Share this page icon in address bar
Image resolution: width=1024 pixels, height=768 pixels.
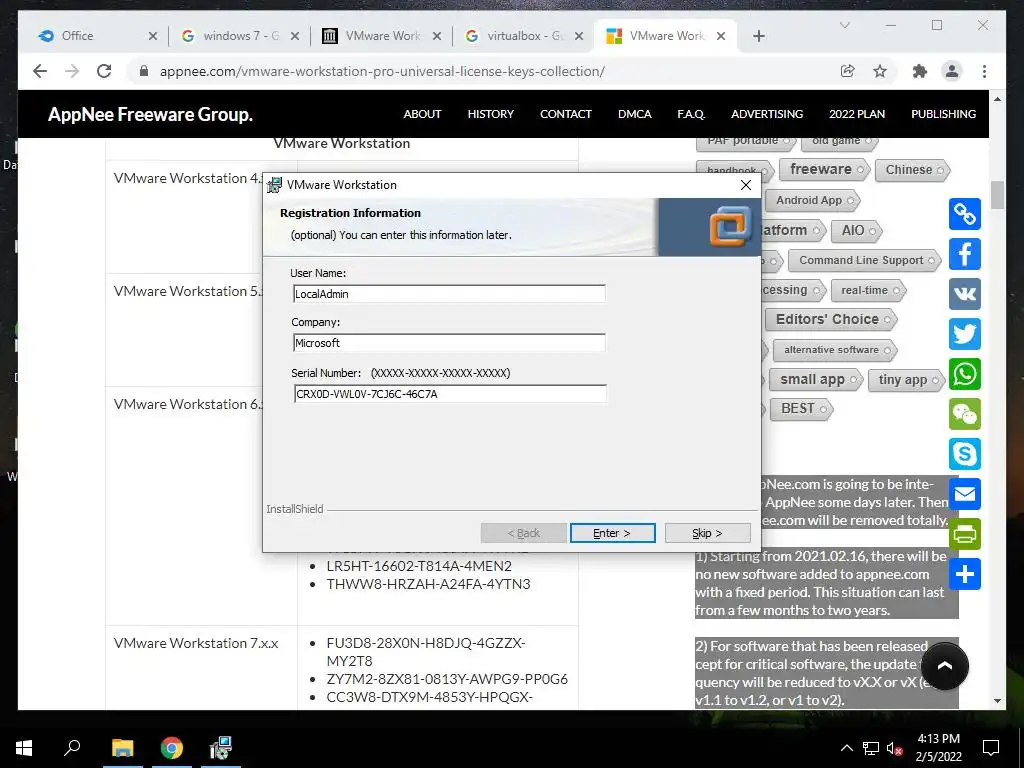(x=848, y=71)
